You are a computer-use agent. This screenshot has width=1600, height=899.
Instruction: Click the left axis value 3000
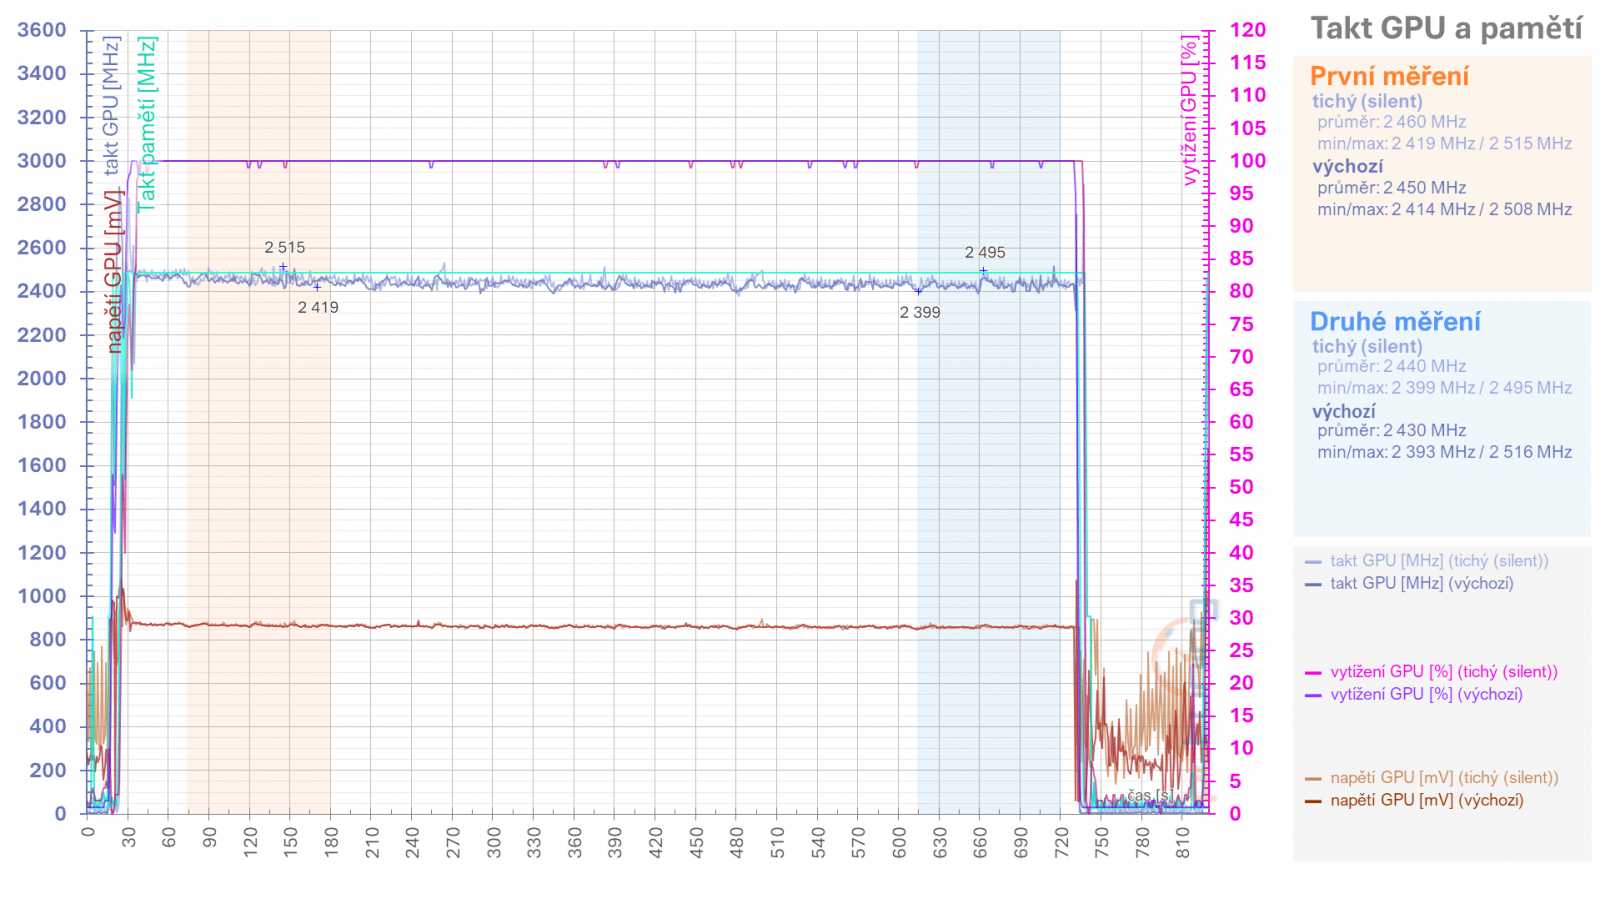tap(42, 160)
